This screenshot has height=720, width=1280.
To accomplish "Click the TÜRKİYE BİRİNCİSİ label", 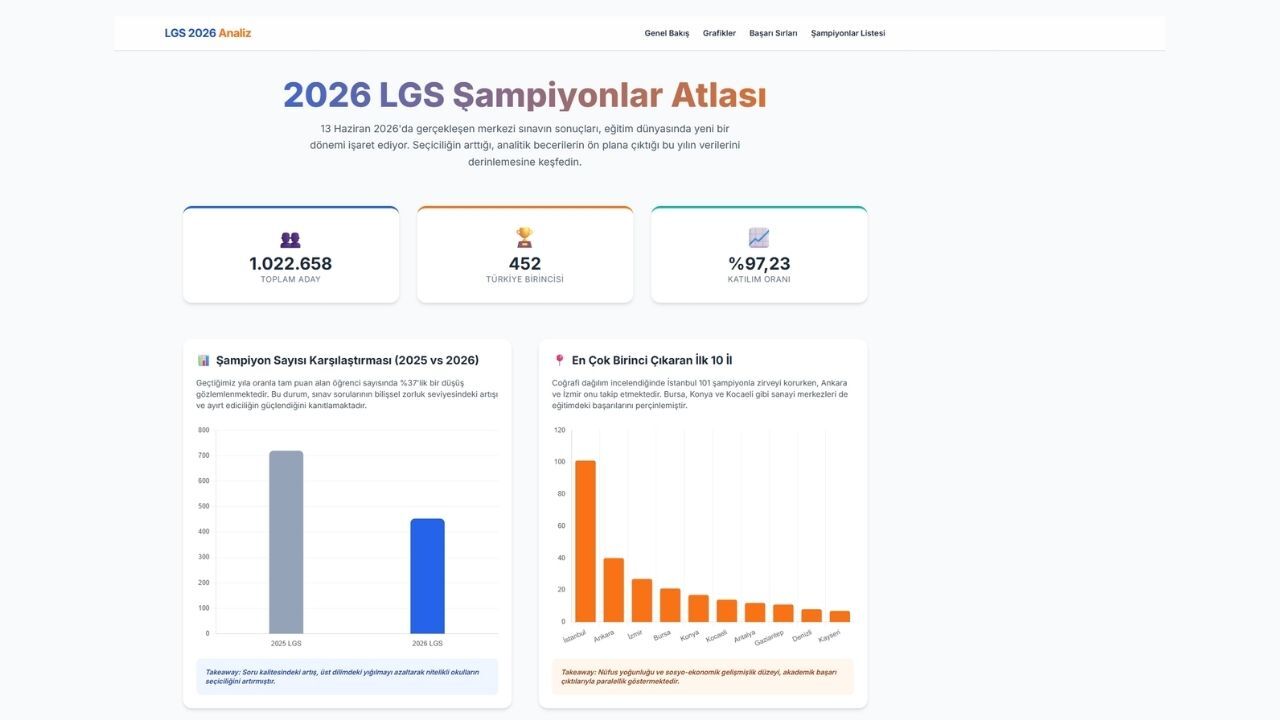I will pyautogui.click(x=525, y=280).
